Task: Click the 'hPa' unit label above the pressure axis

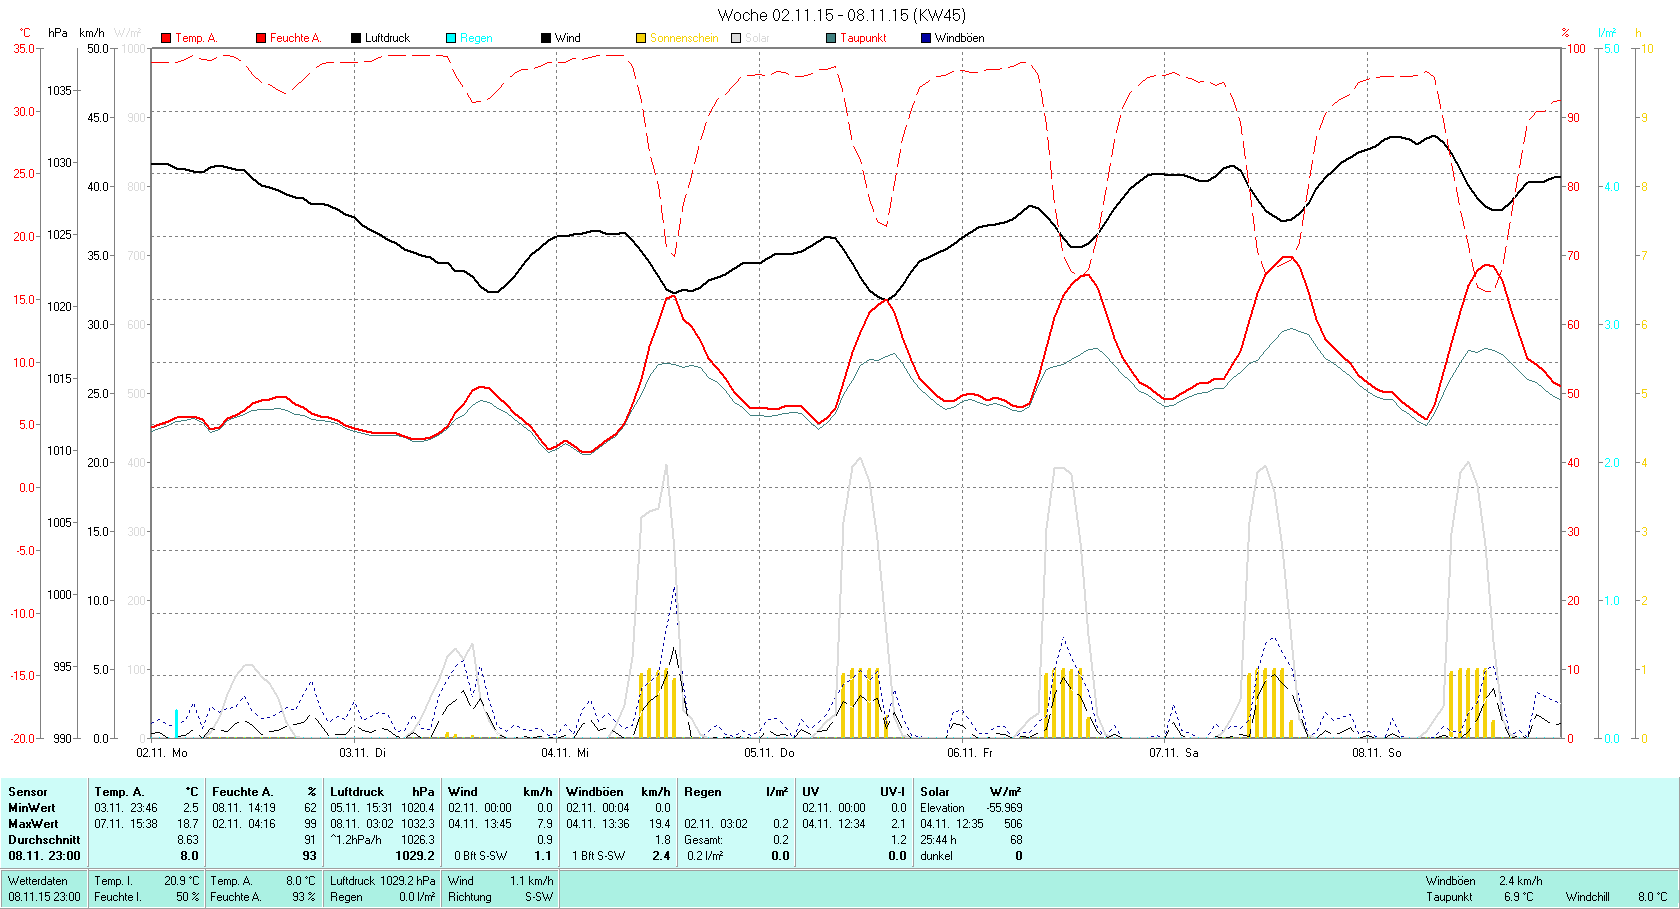Action: pyautogui.click(x=58, y=33)
